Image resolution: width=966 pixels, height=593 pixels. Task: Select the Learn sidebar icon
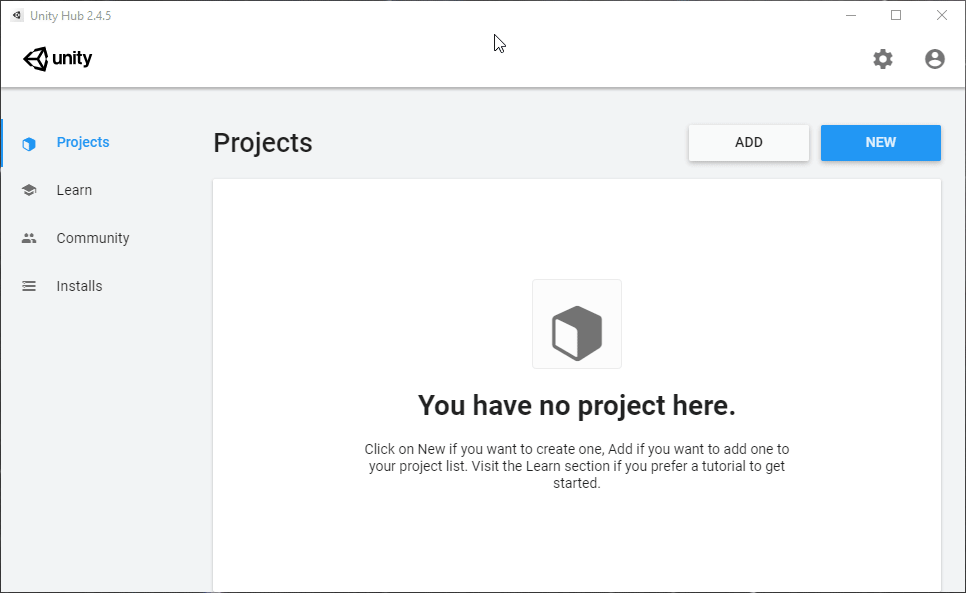[29, 189]
